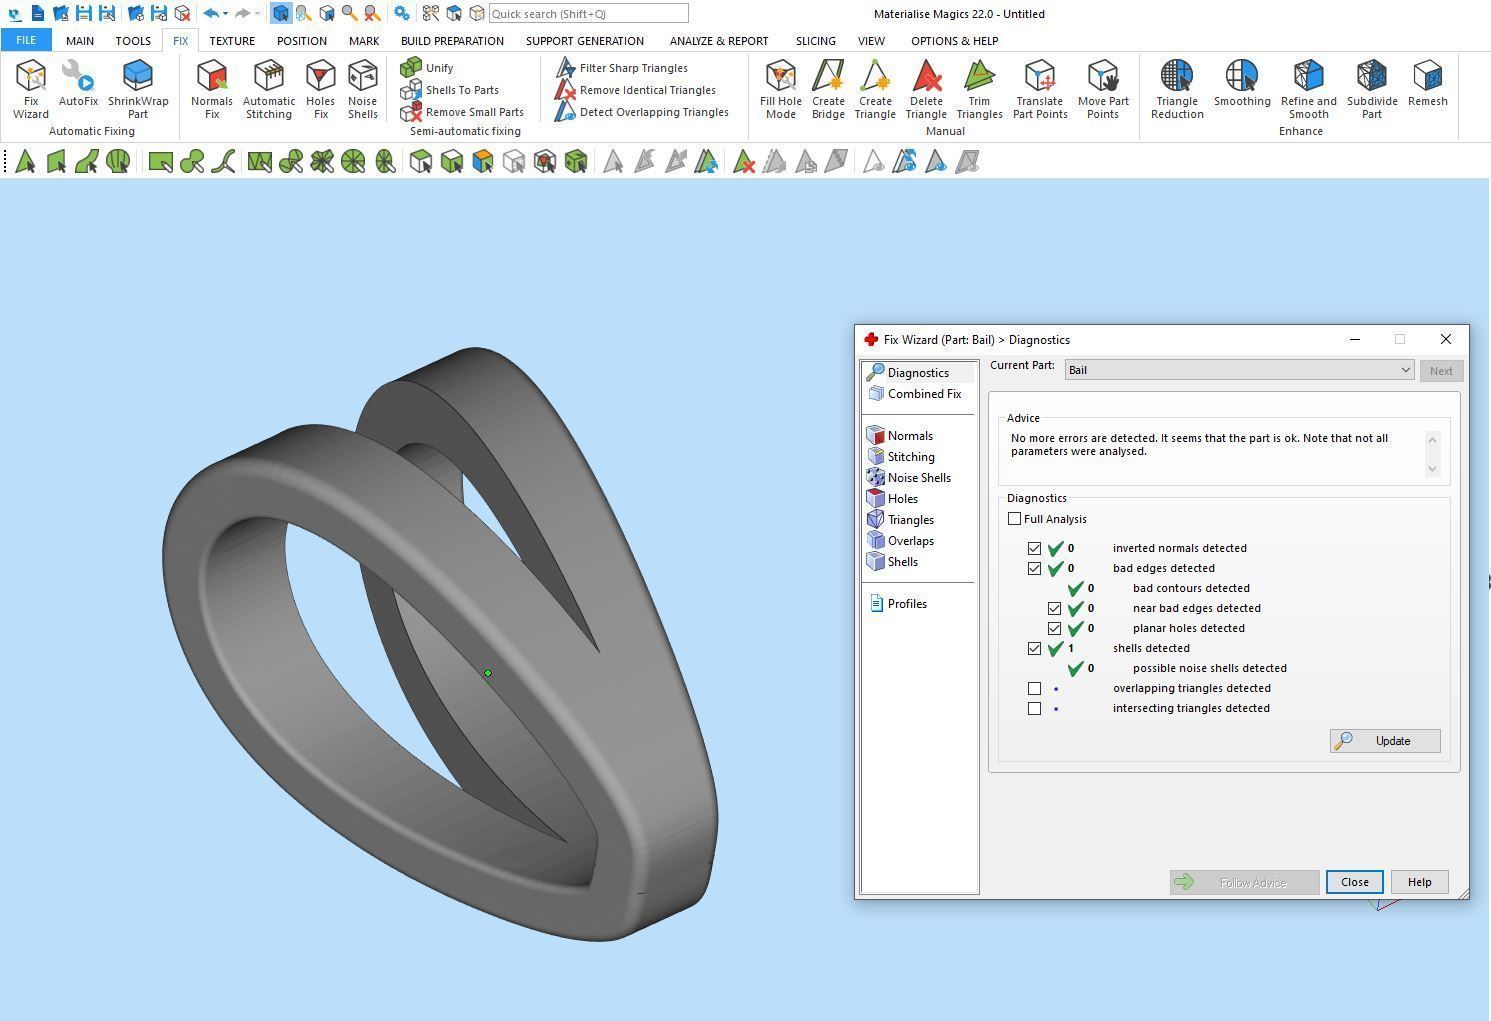Switch to the TOOLS tab
This screenshot has height=1021, width=1491.
click(133, 41)
